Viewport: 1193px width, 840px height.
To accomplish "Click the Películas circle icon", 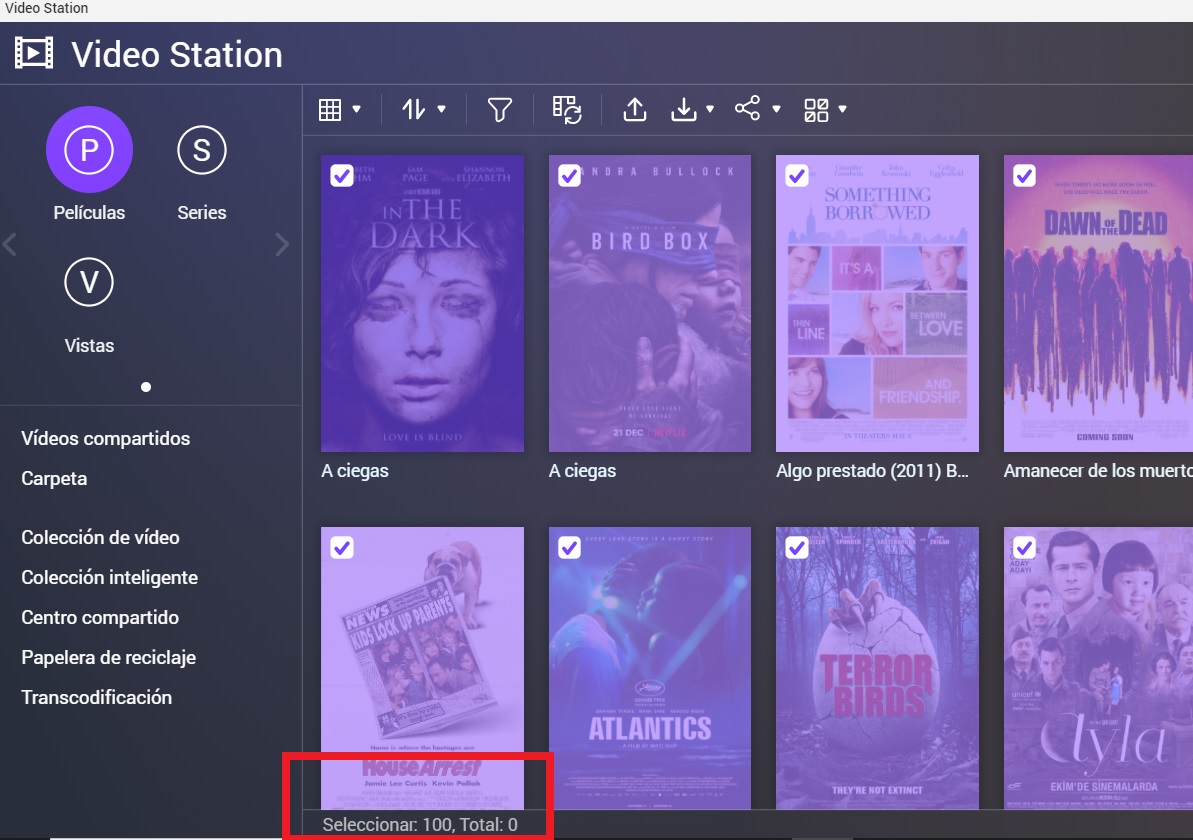I will (x=89, y=150).
